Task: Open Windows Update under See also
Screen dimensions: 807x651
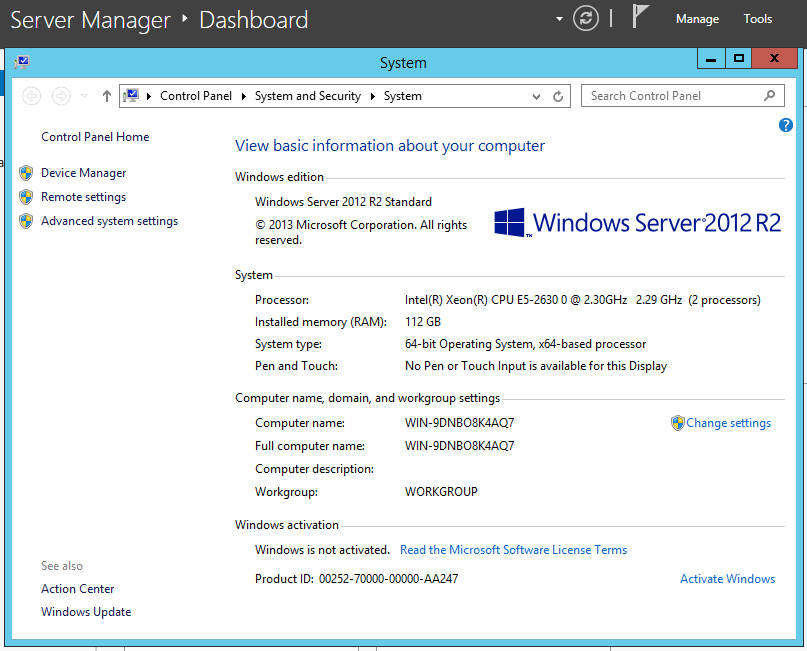Action: [x=86, y=612]
